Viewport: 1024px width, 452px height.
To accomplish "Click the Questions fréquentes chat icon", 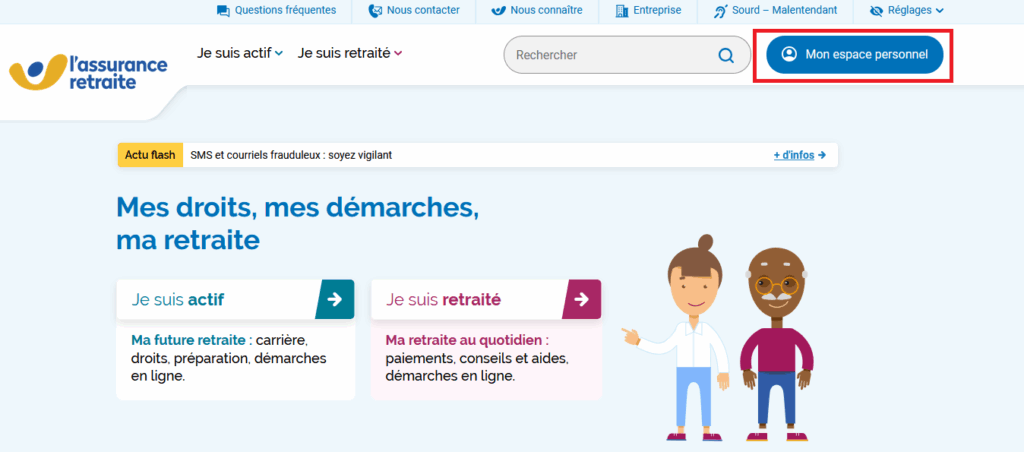I will point(223,11).
